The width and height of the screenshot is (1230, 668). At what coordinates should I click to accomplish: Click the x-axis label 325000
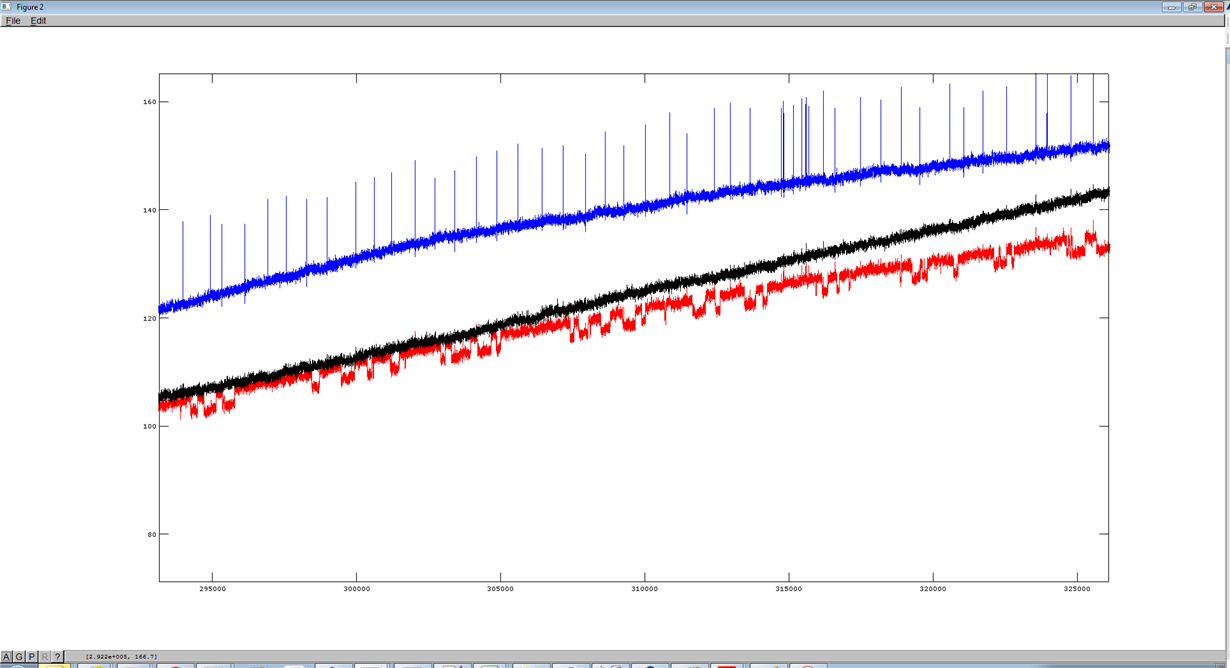click(1077, 589)
